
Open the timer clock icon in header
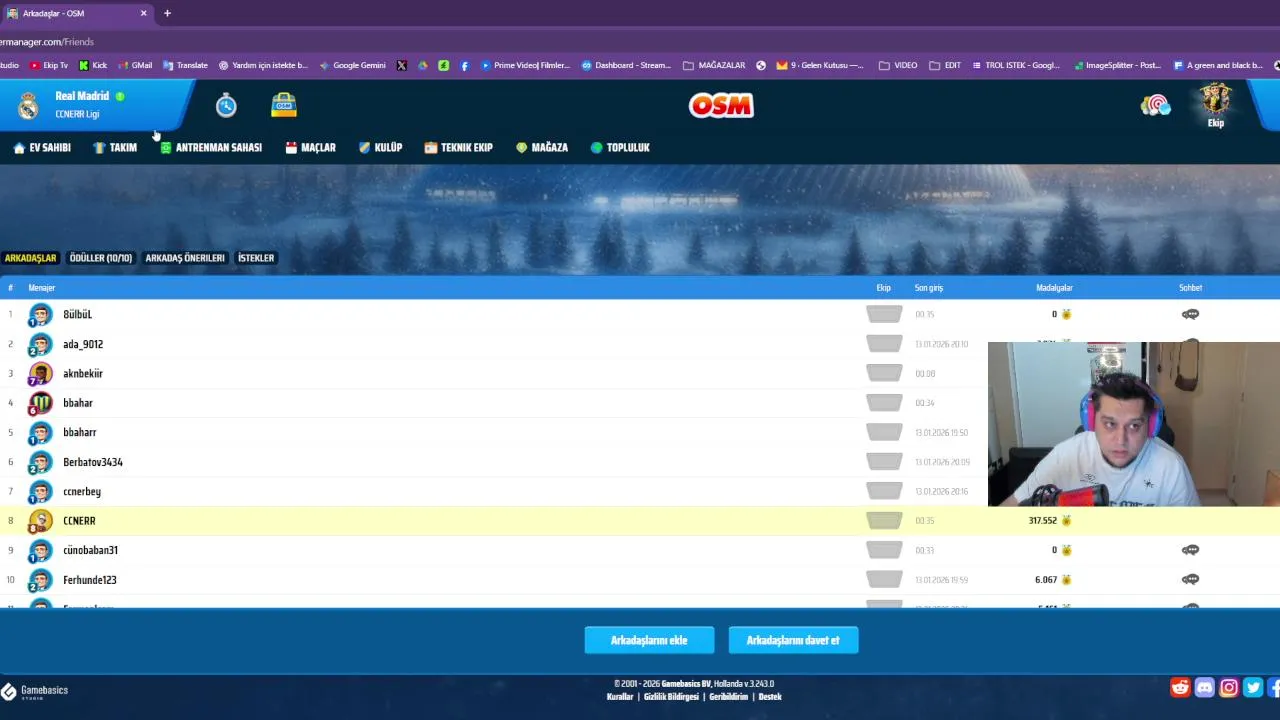coord(226,105)
